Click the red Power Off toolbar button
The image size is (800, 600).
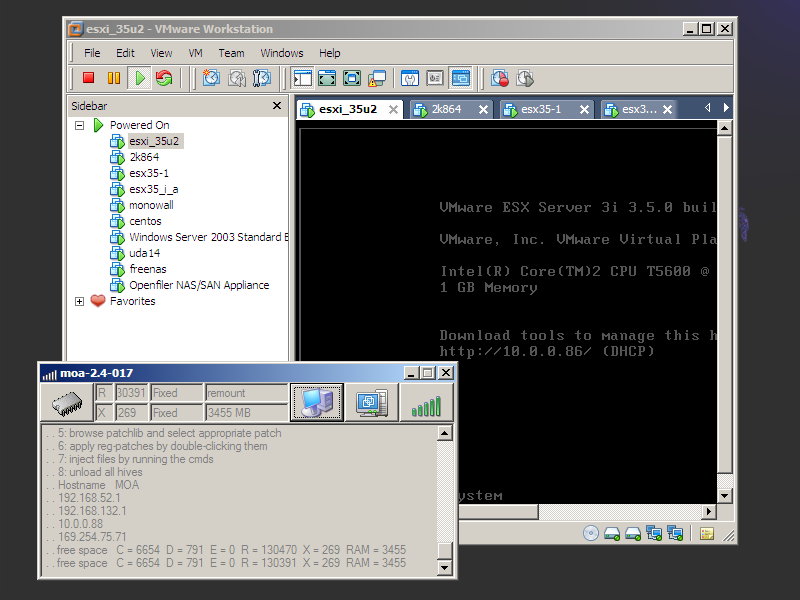click(88, 78)
